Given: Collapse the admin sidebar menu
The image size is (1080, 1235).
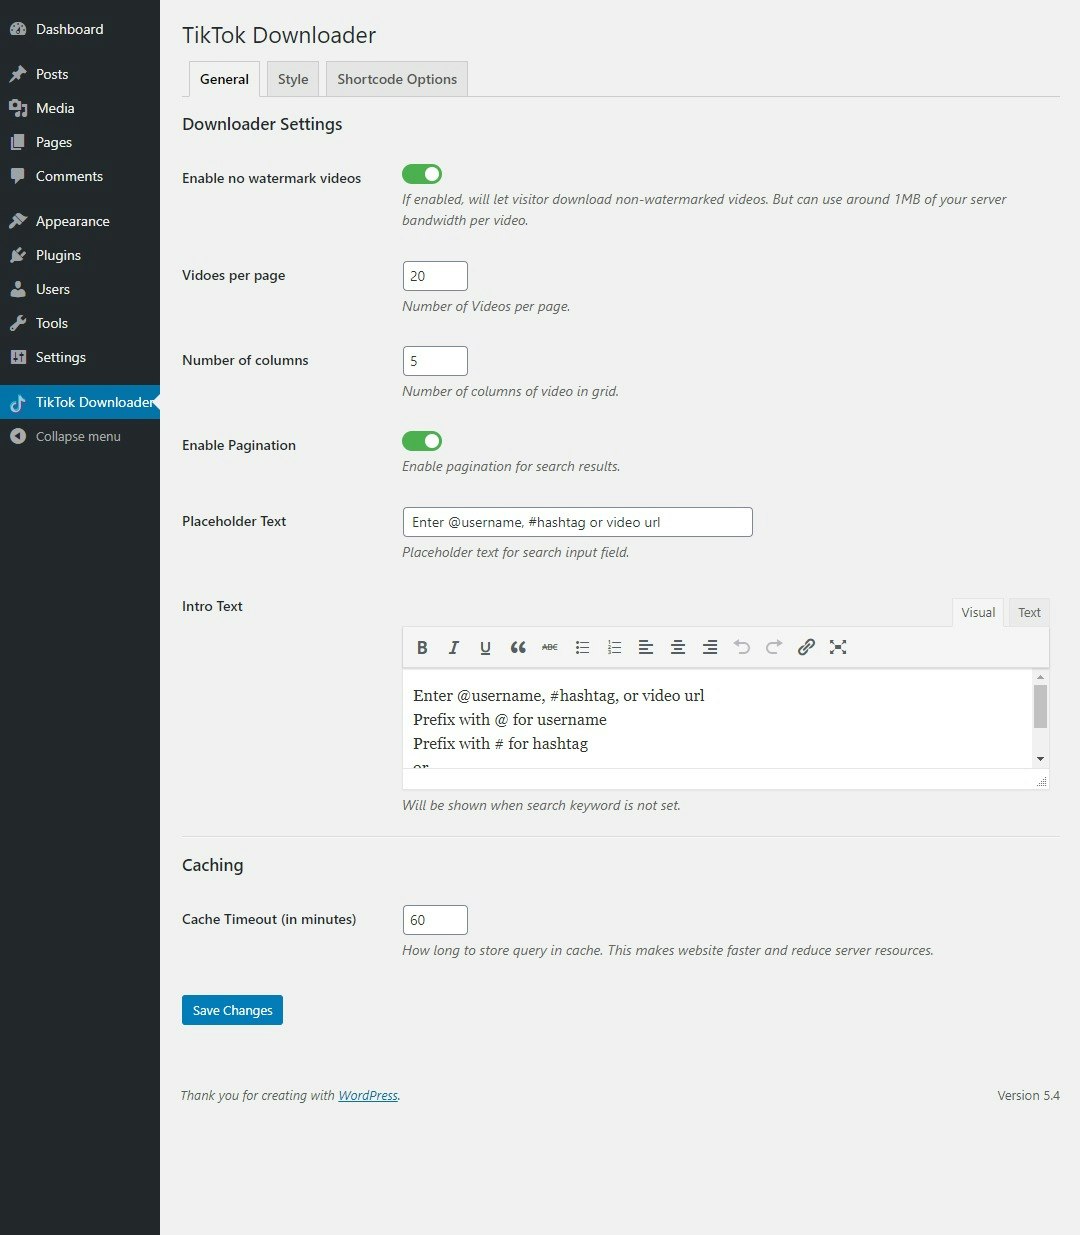Looking at the screenshot, I should point(80,436).
